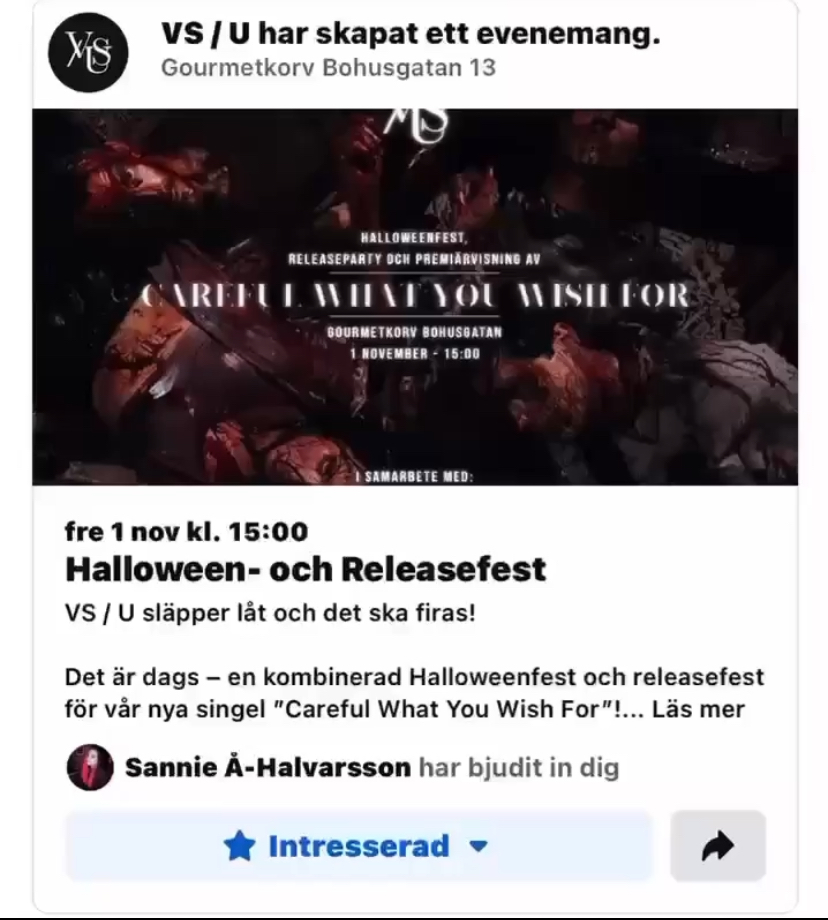
Task: Open Sannie Å-Halvarsson's profile picture
Action: point(90,767)
